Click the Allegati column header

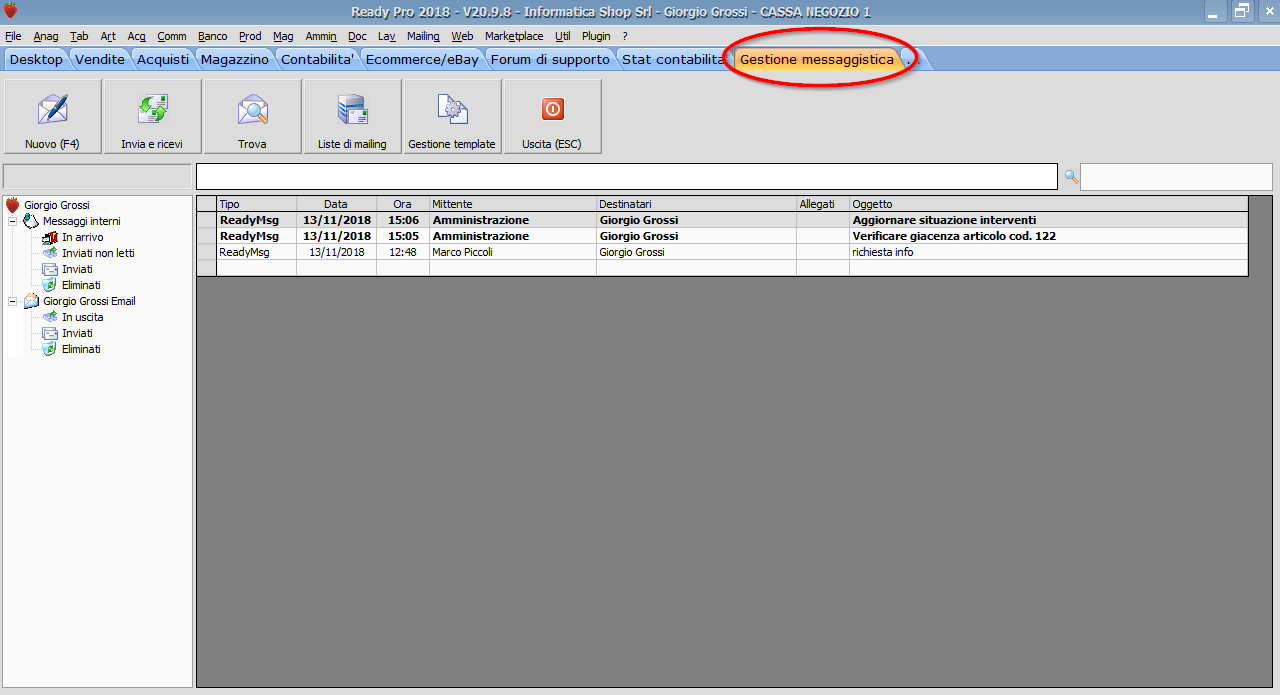tap(823, 204)
